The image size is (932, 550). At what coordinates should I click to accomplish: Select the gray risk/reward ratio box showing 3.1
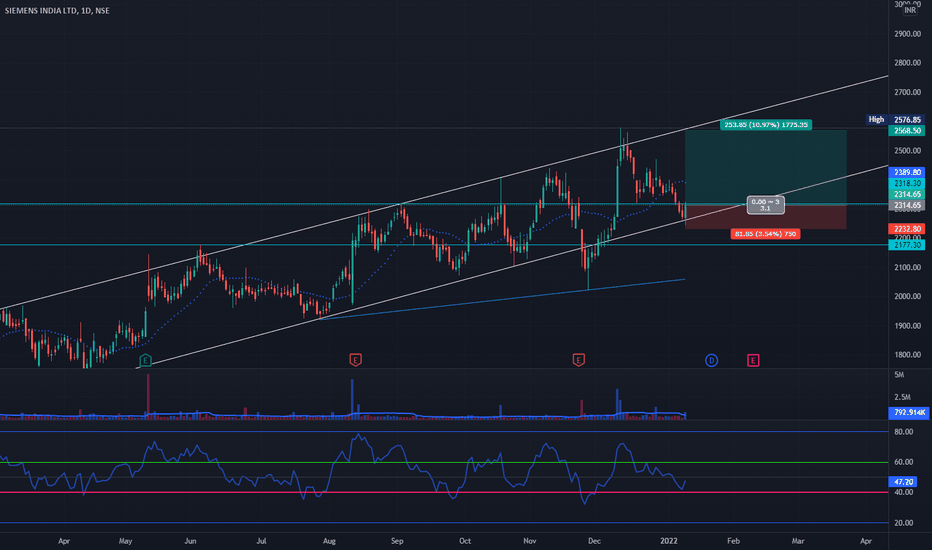click(x=766, y=205)
